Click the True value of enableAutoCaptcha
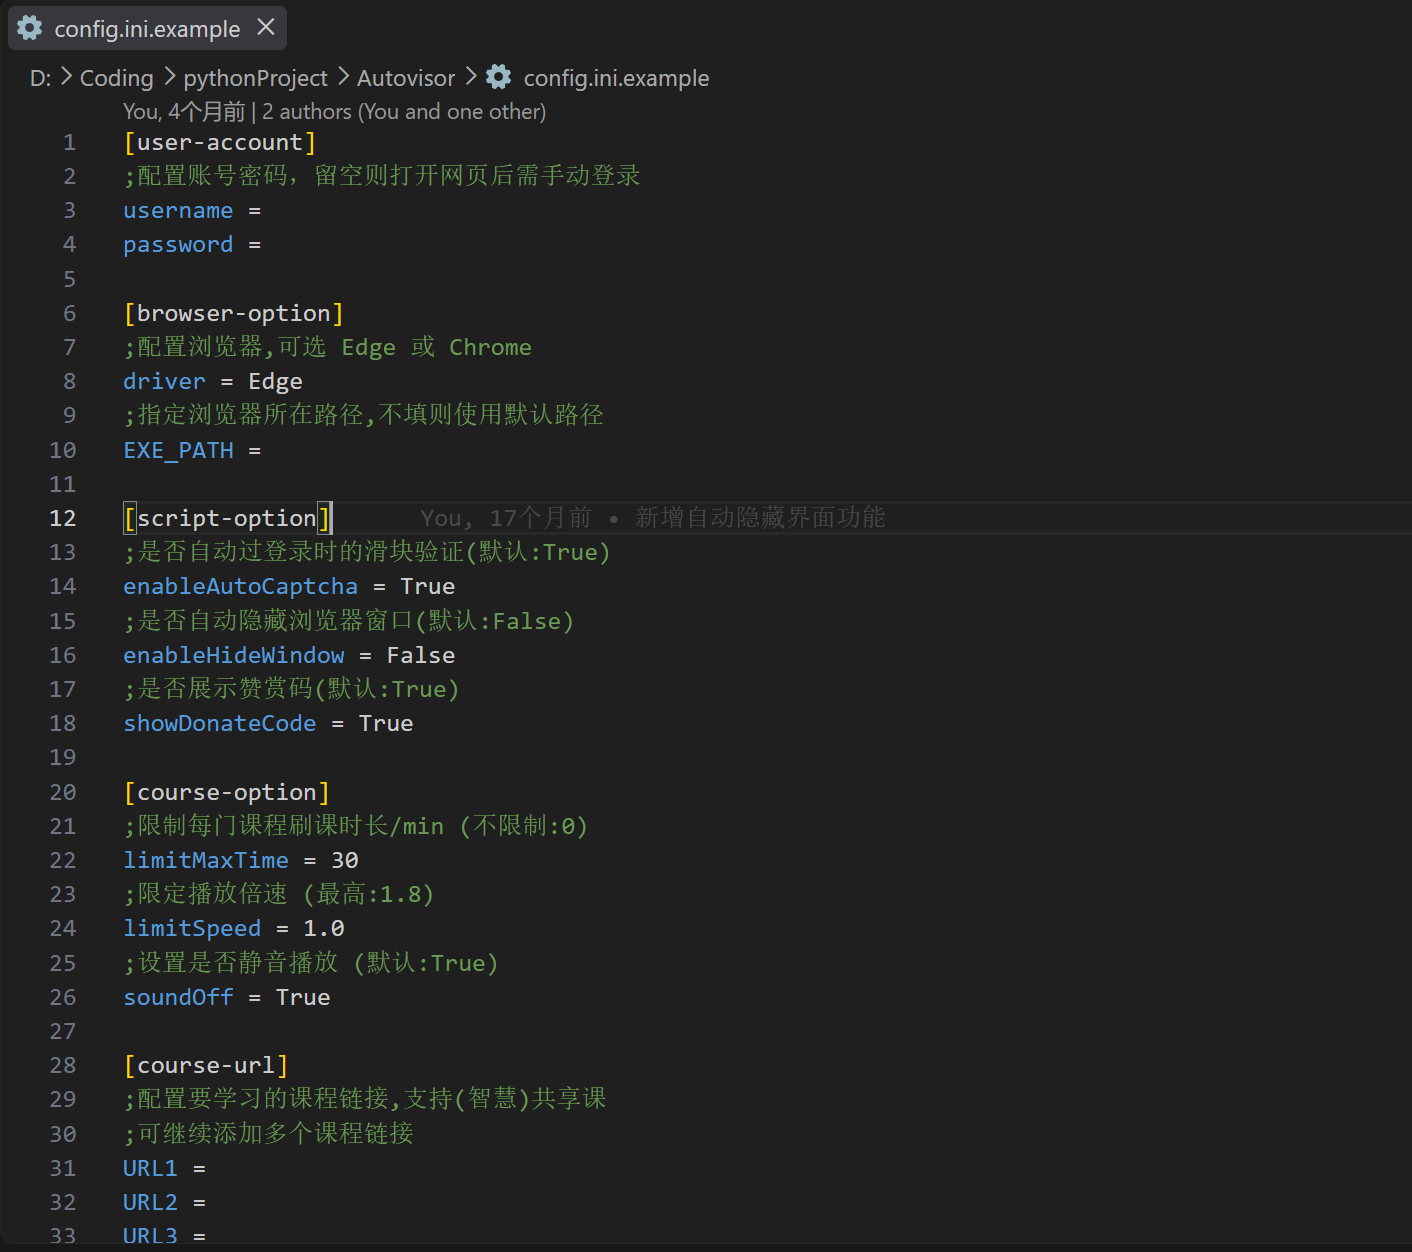The width and height of the screenshot is (1412, 1252). 428,587
